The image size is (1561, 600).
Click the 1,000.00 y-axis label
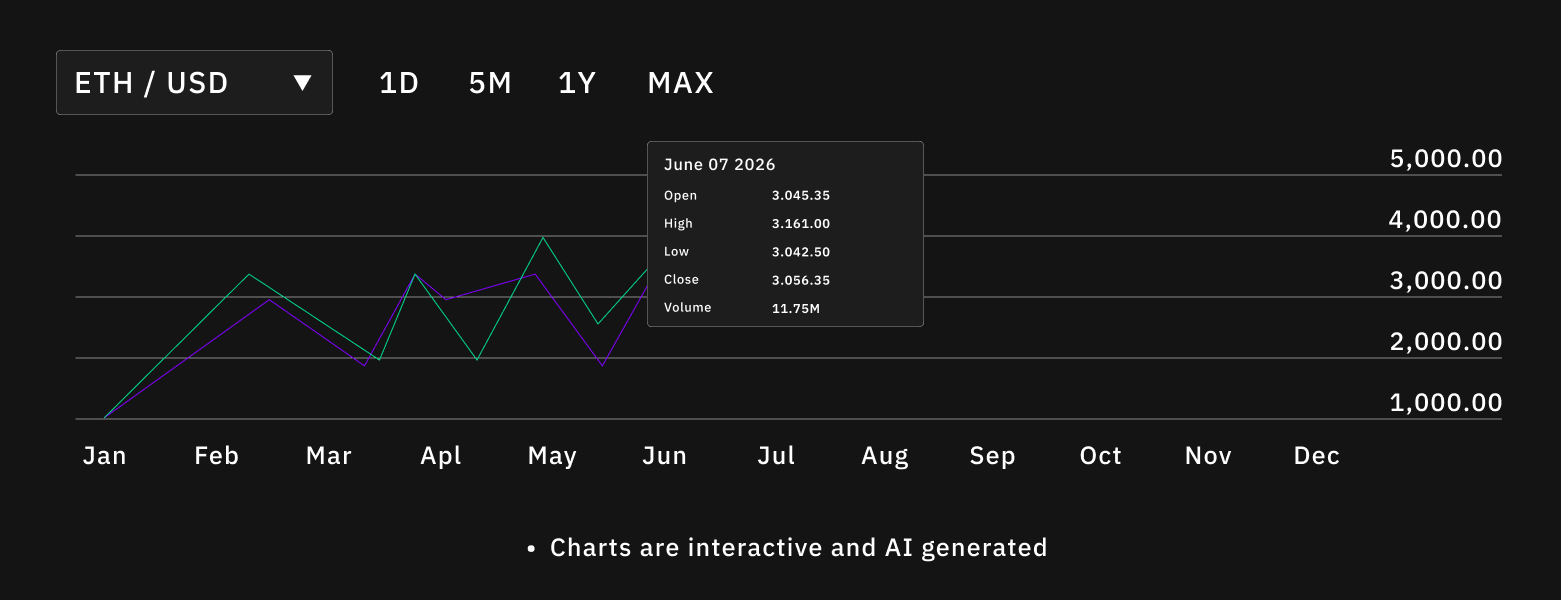tap(1445, 402)
